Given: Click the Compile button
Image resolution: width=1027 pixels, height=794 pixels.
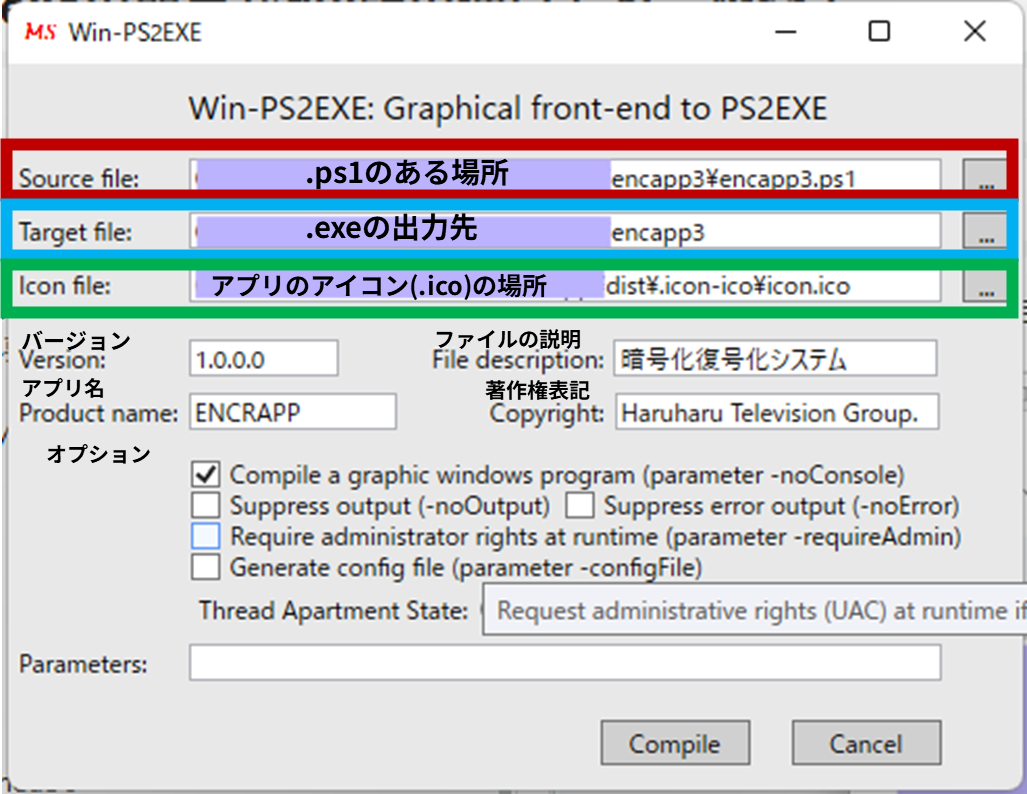Looking at the screenshot, I should pyautogui.click(x=675, y=743).
